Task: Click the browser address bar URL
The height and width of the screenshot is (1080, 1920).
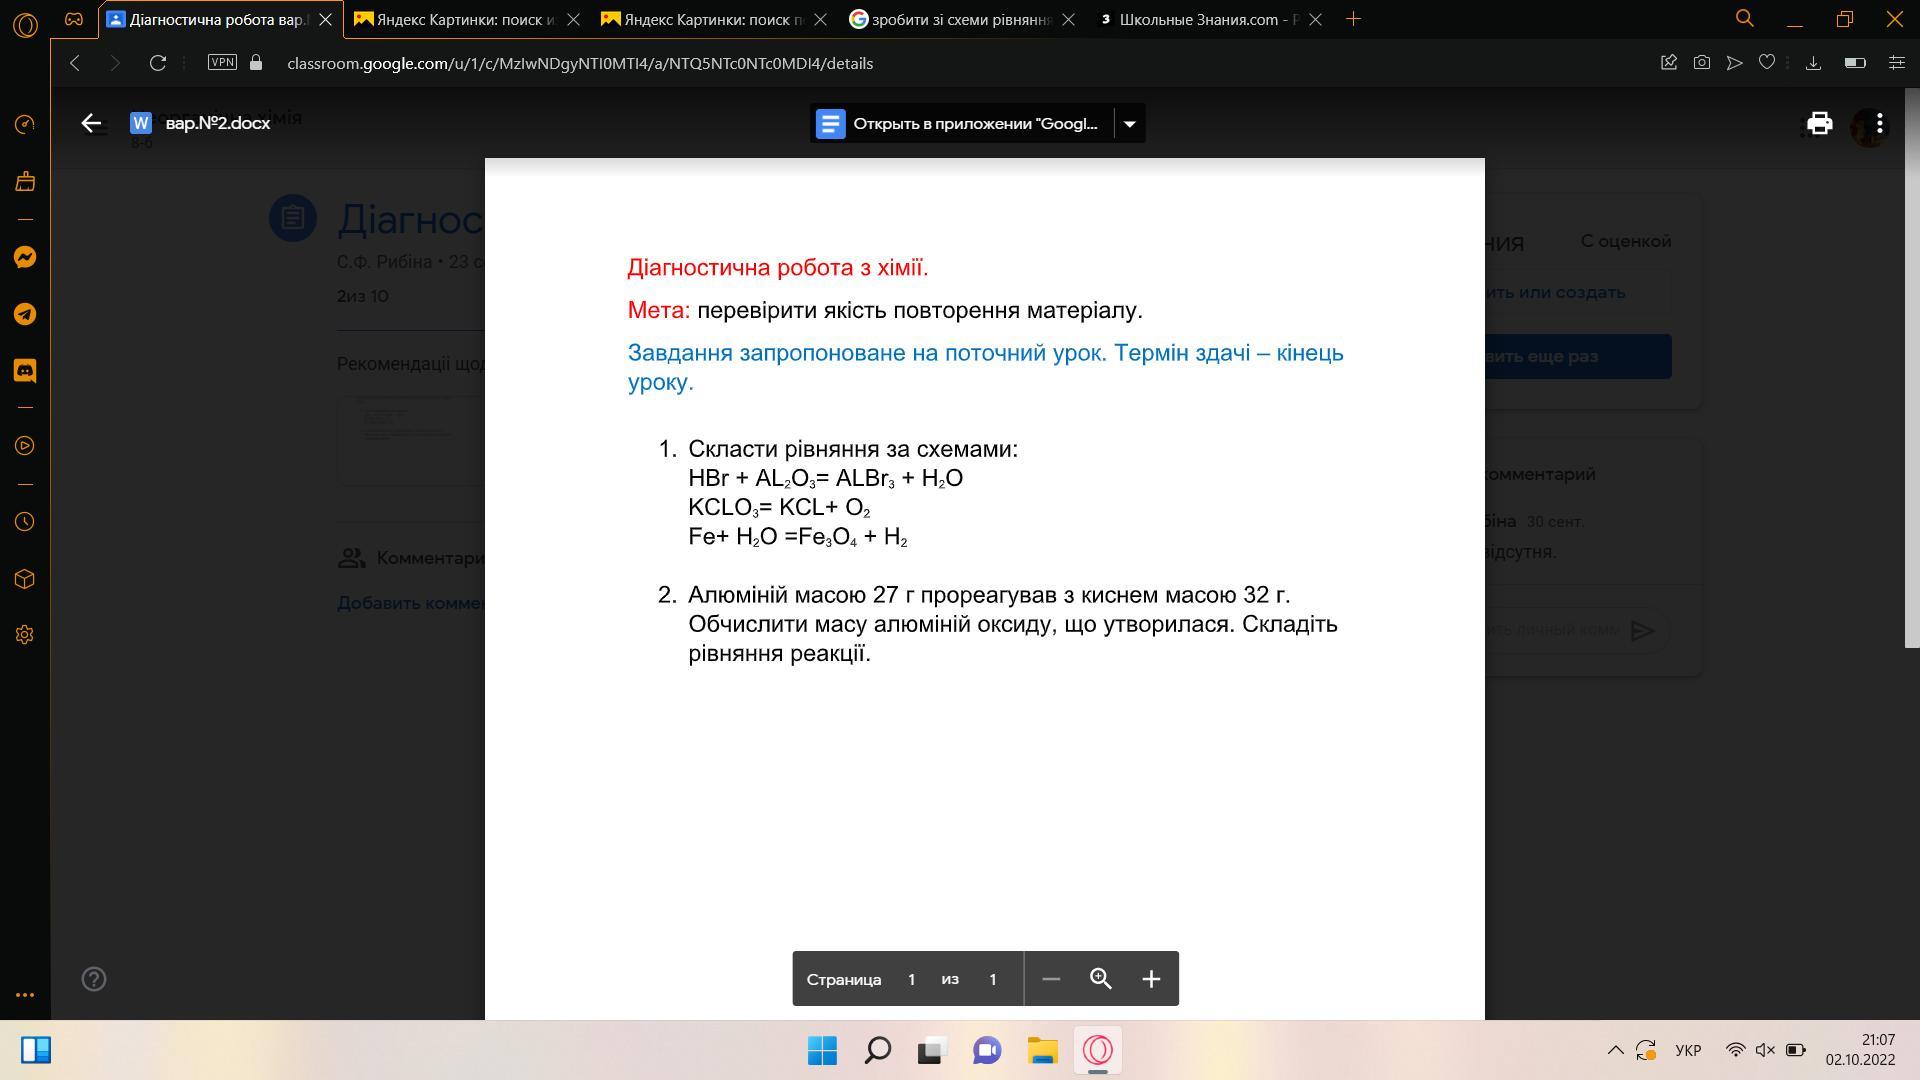Action: (580, 63)
